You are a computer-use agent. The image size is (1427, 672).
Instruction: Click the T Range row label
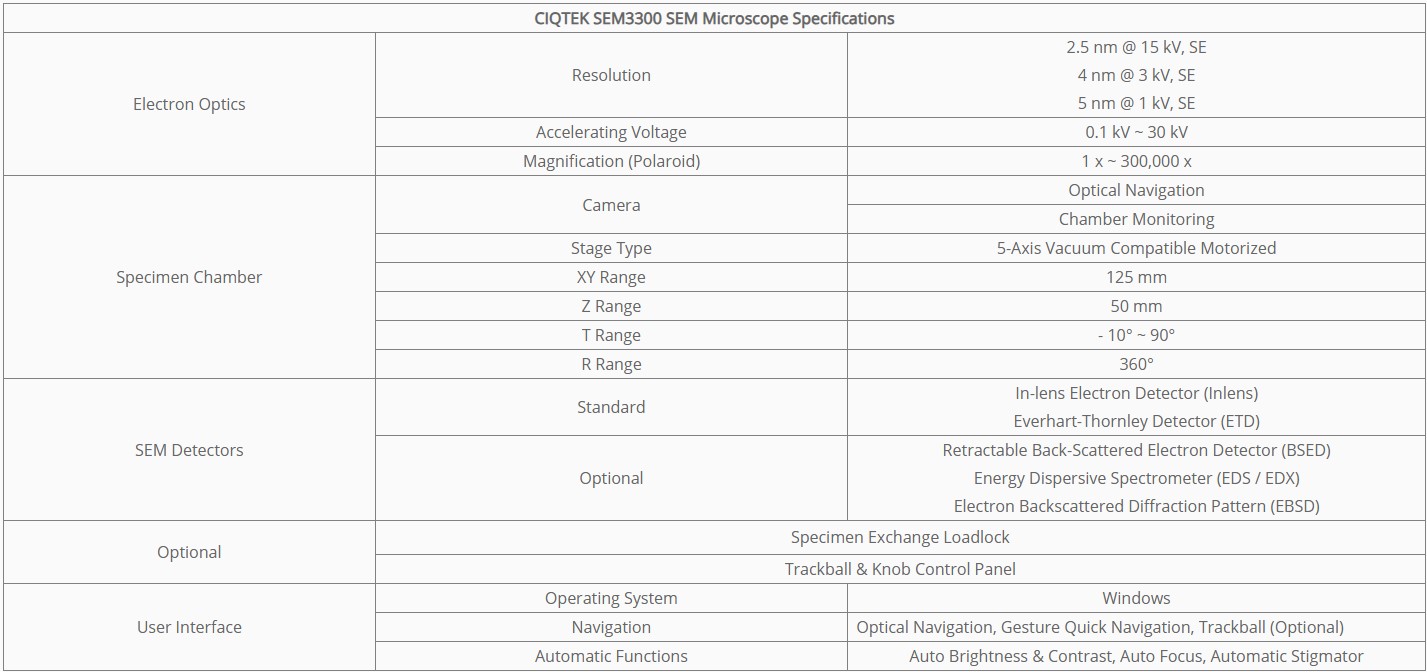[611, 335]
